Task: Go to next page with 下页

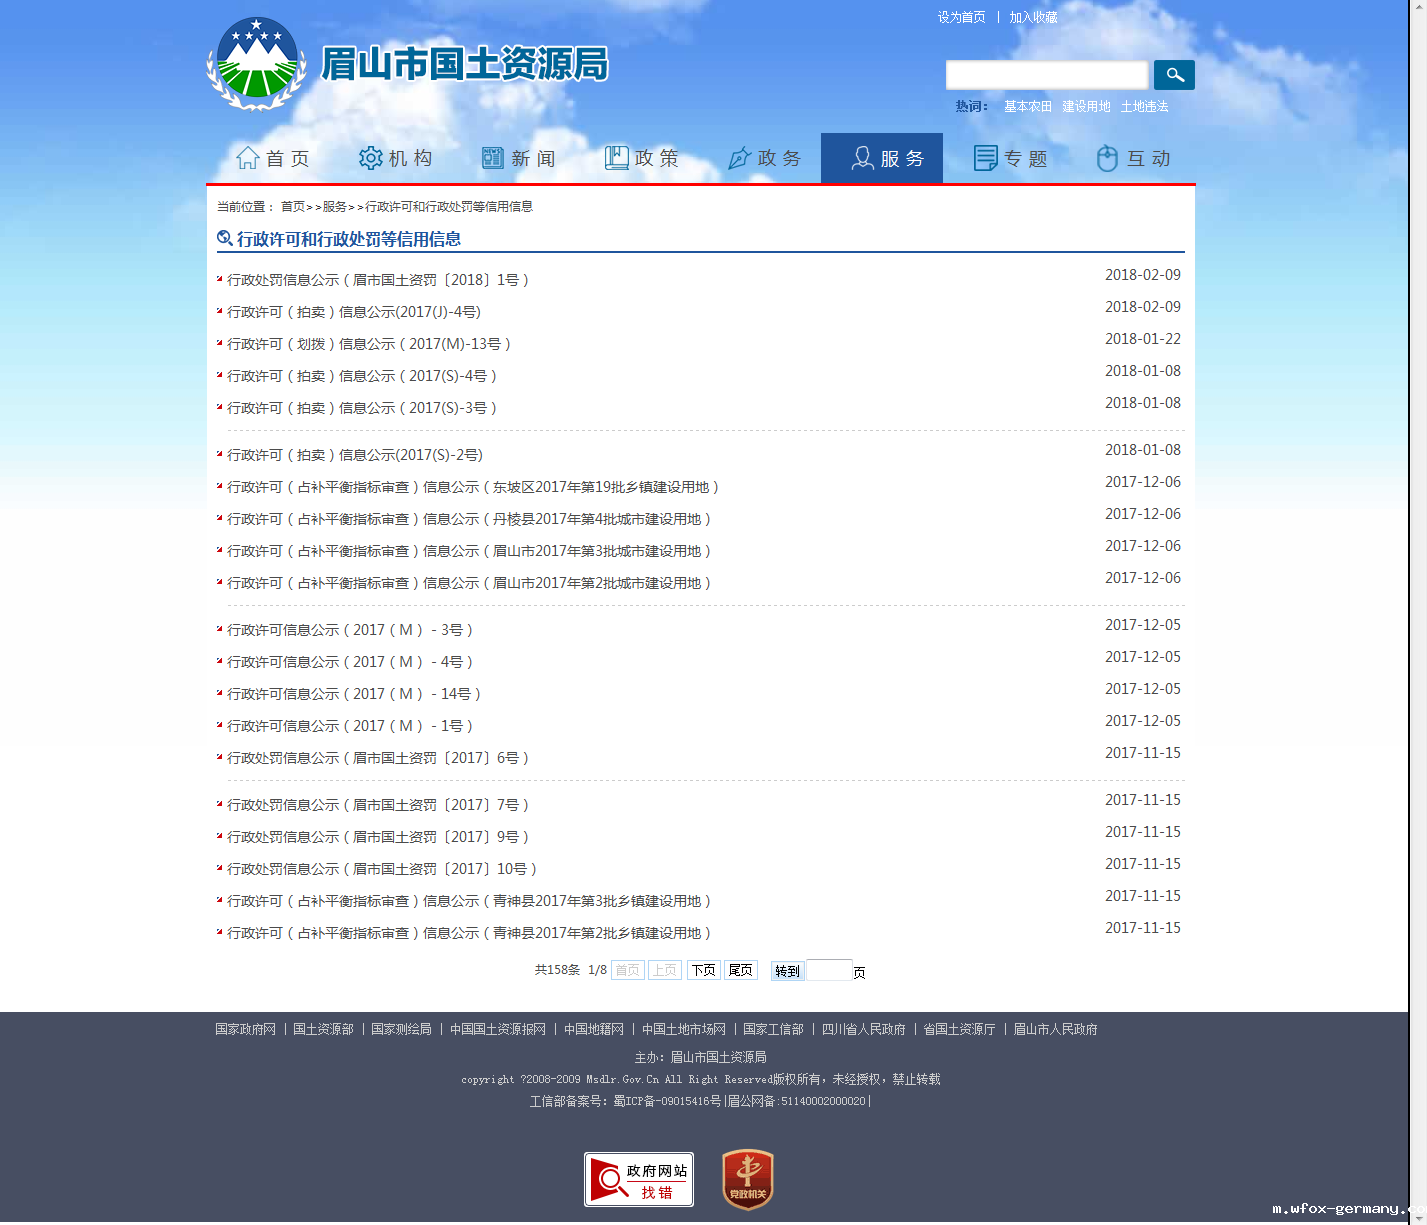Action: click(703, 970)
